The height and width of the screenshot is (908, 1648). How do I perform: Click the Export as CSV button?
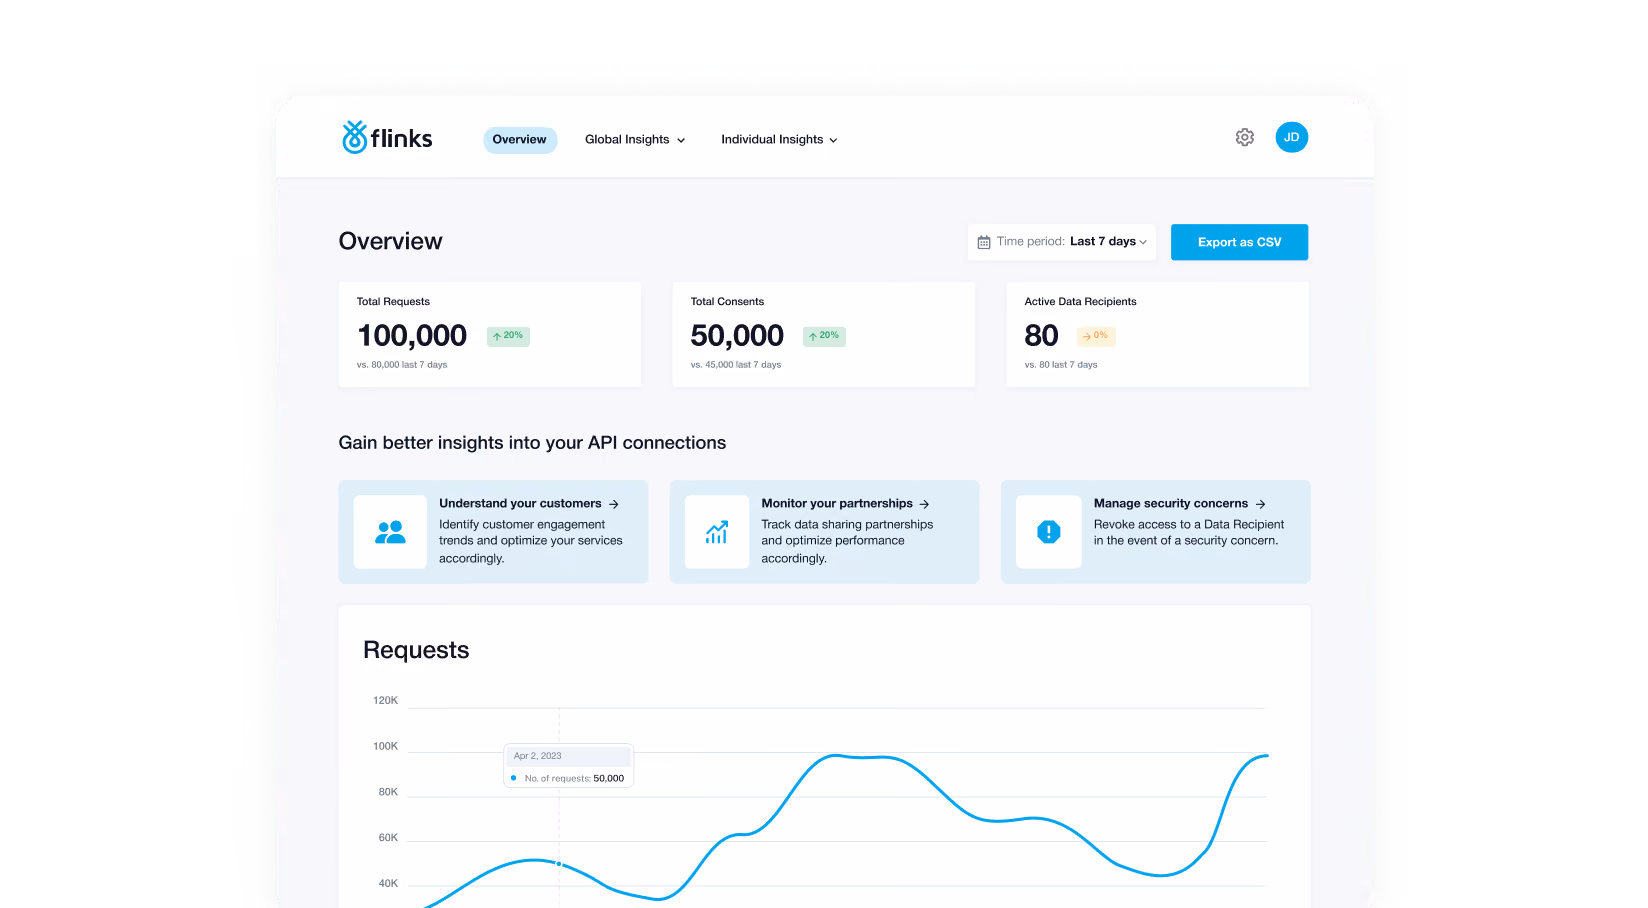tap(1239, 242)
